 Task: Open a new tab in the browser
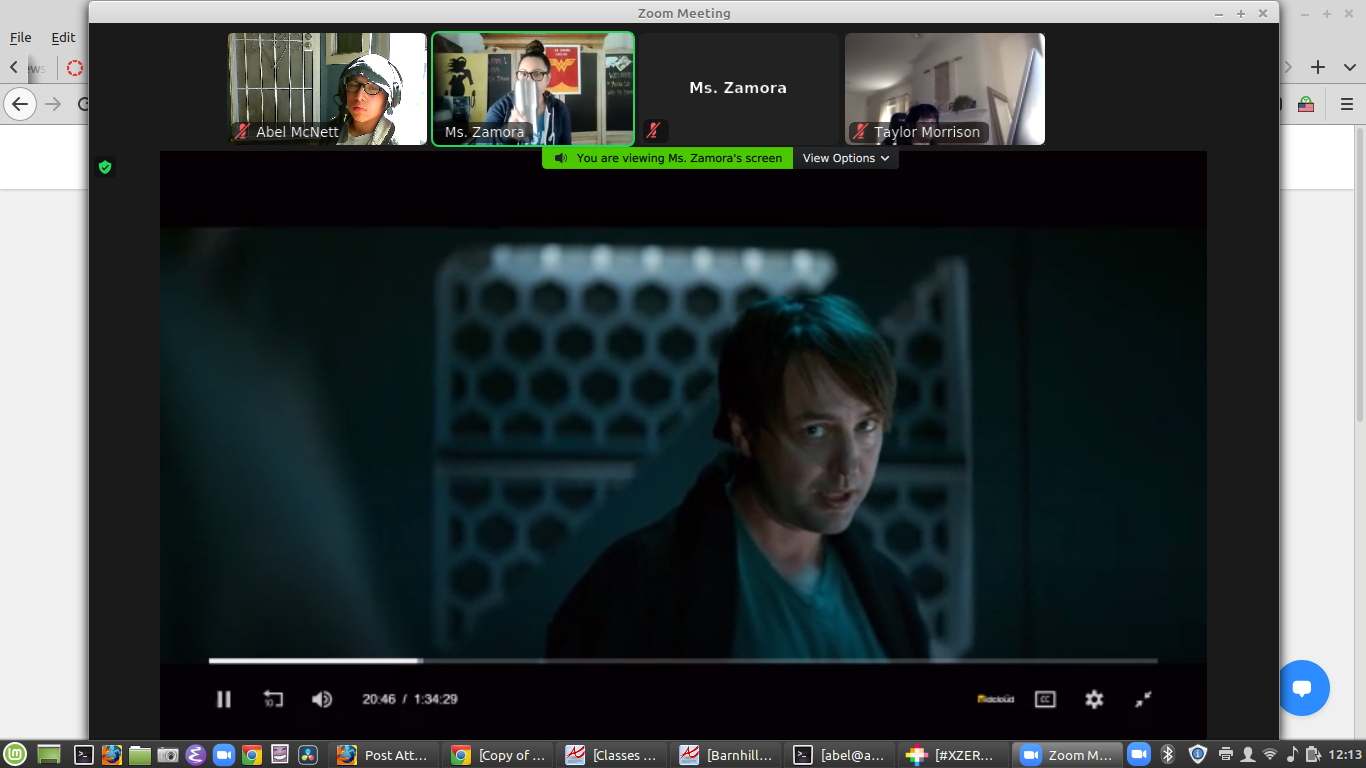click(1318, 67)
